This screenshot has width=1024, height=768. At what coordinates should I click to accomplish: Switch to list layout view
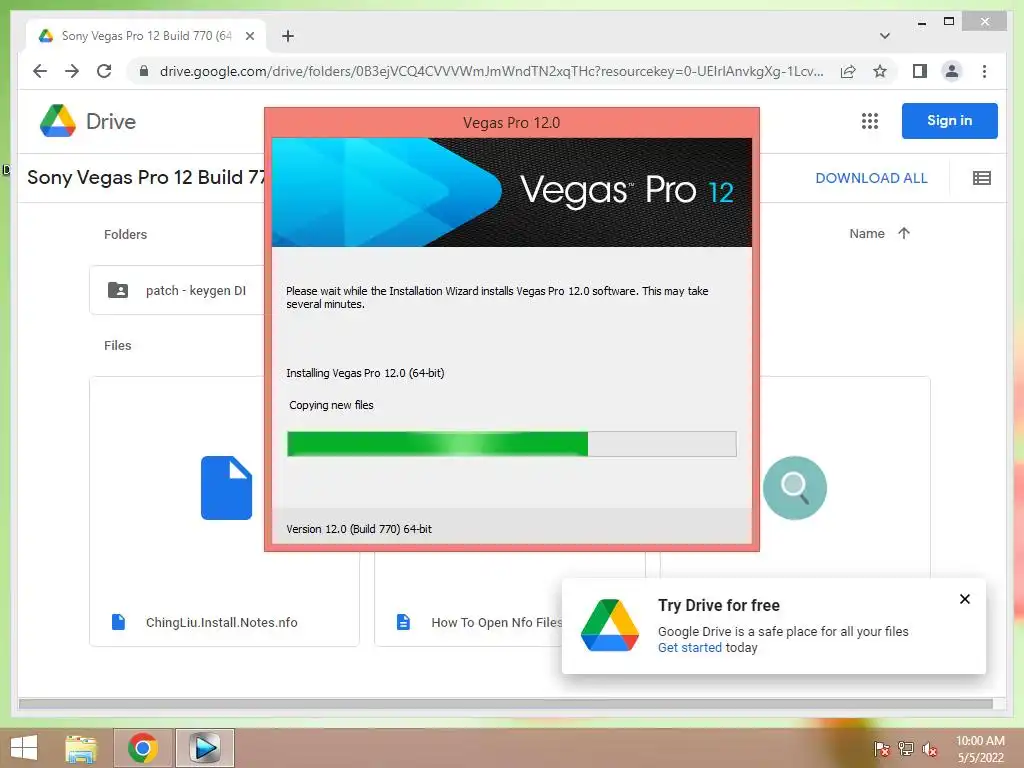982,178
